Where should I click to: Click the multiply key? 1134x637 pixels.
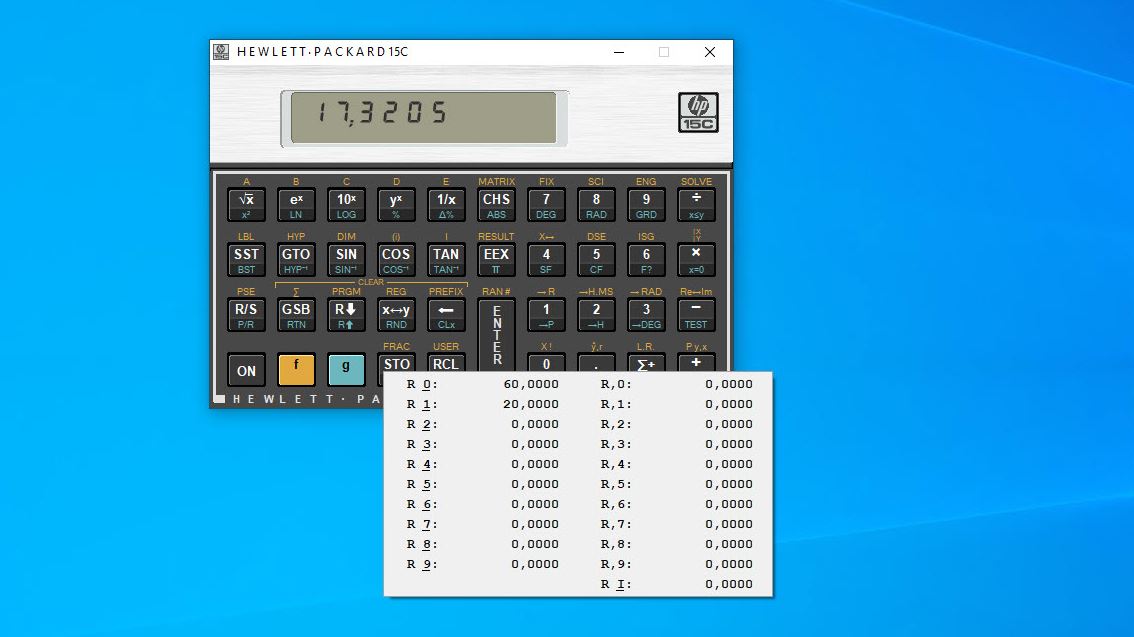coord(696,260)
